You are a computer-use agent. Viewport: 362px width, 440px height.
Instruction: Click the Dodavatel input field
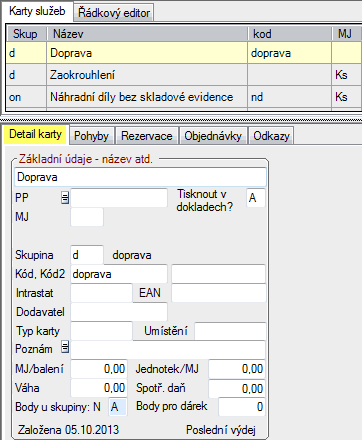(x=119, y=312)
